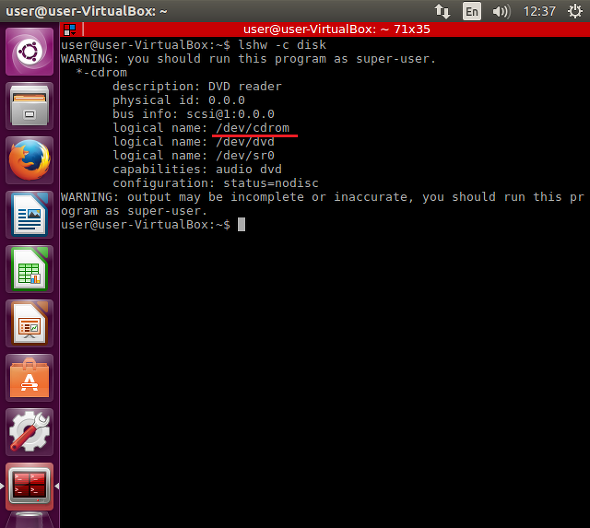
Task: Click the first WARNING super-user line
Action: [248, 59]
